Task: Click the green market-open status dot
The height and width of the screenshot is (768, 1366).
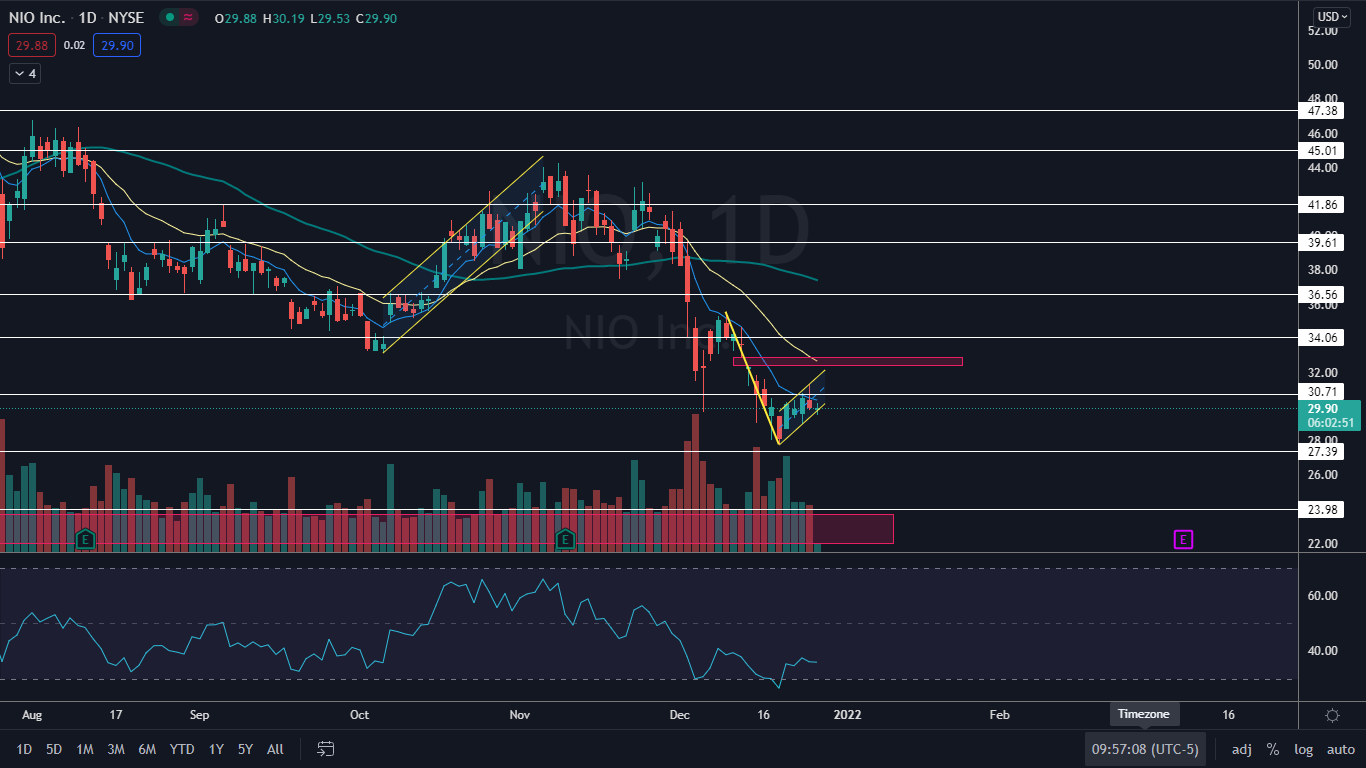Action: pyautogui.click(x=169, y=17)
